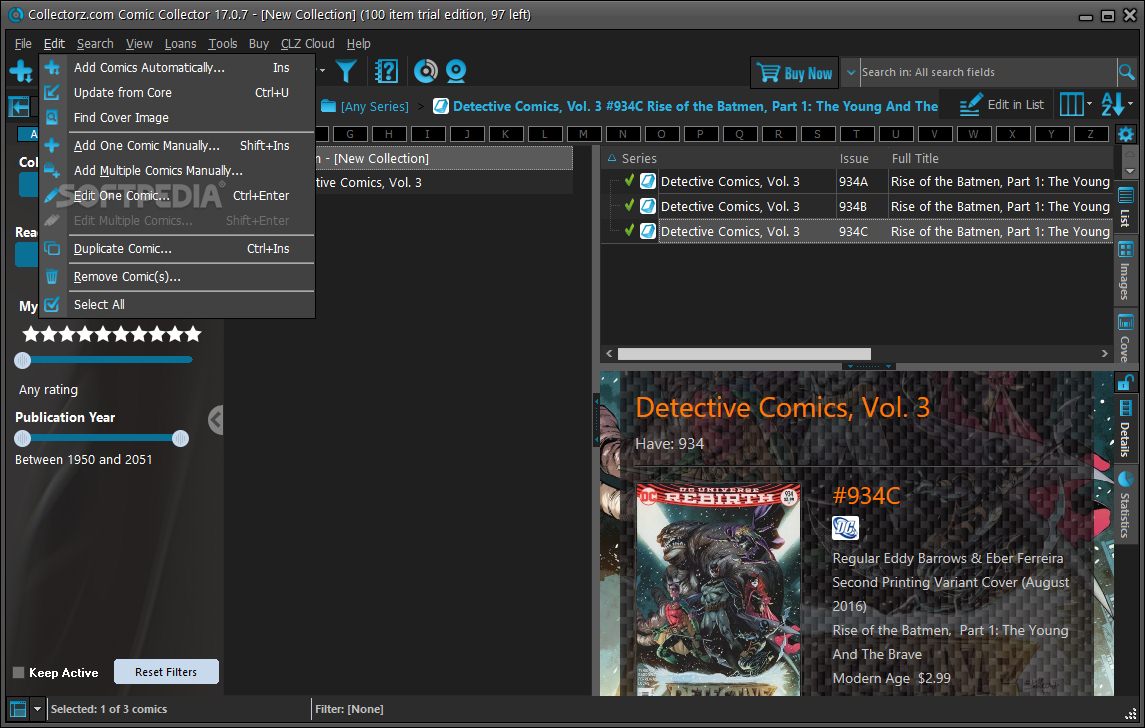Toggle collected checkmark on issue 934C row
Image resolution: width=1145 pixels, height=728 pixels.
coord(629,231)
